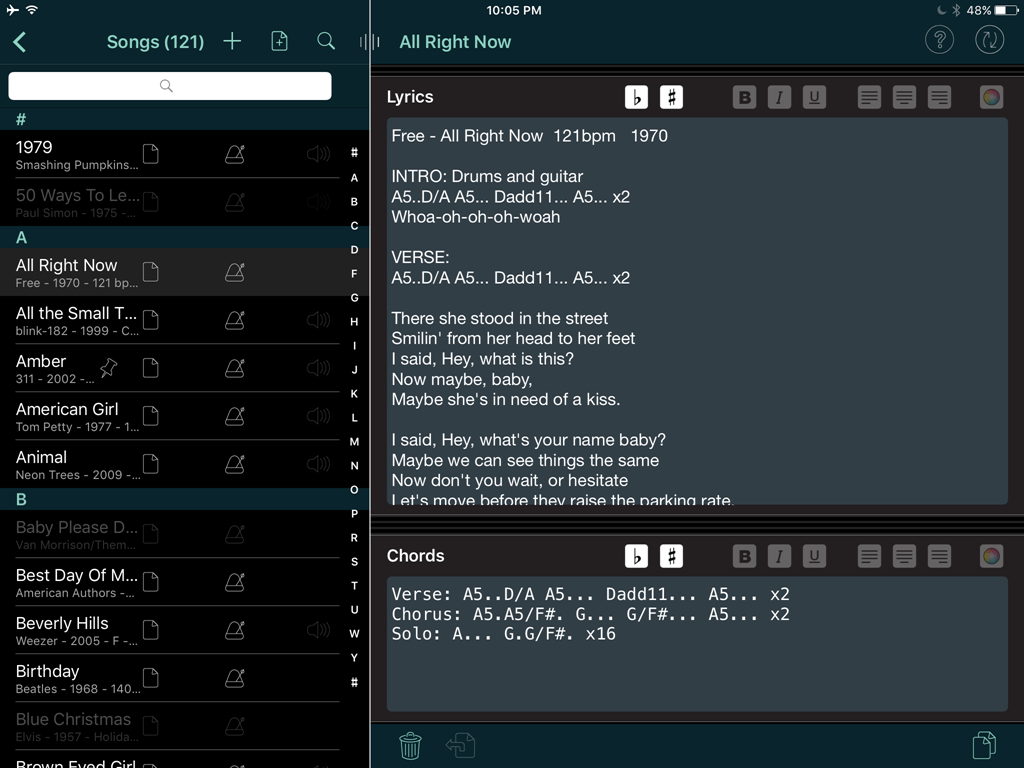The width and height of the screenshot is (1024, 768).
Task: Align Lyrics text right
Action: pyautogui.click(x=940, y=97)
